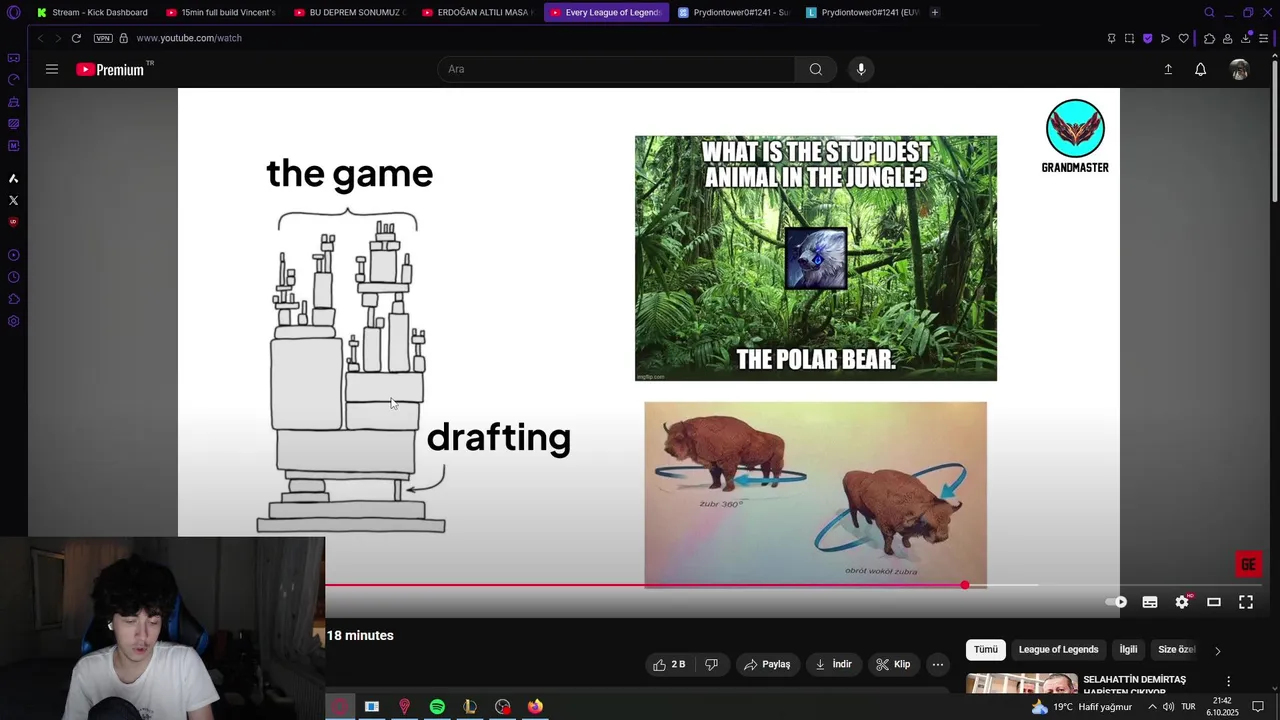Click the Ara search field

pyautogui.click(x=616, y=69)
